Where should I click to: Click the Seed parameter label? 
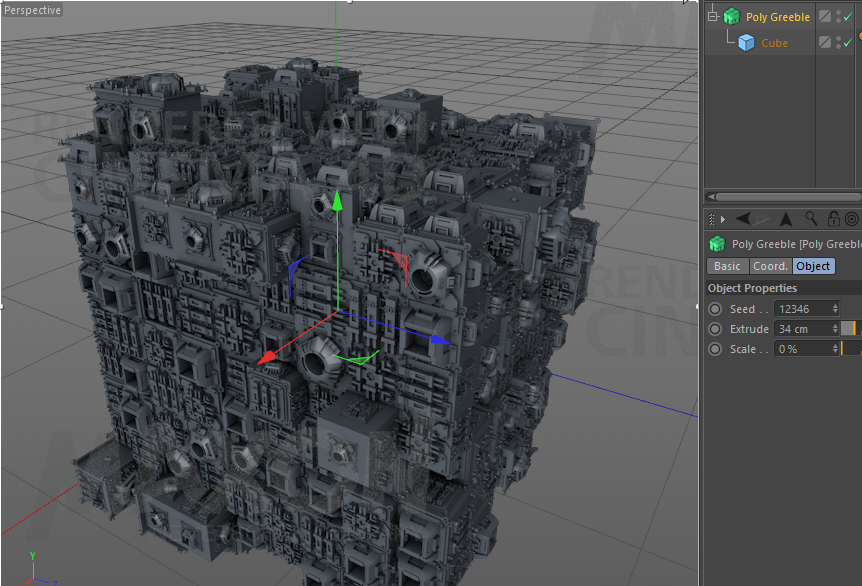[742, 309]
